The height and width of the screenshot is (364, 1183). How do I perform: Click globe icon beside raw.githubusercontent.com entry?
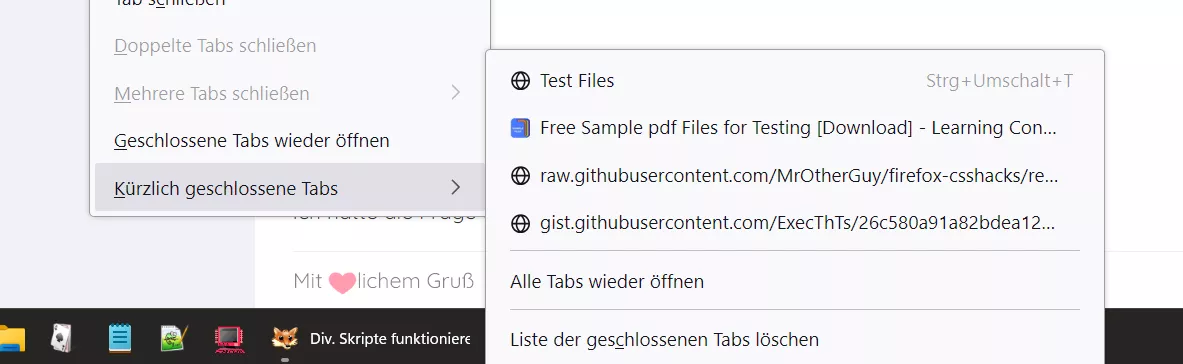tap(521, 176)
